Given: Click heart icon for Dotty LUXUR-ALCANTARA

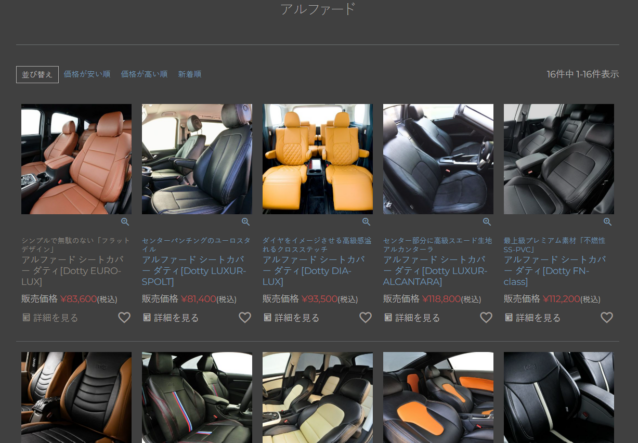Looking at the screenshot, I should pyautogui.click(x=486, y=318).
